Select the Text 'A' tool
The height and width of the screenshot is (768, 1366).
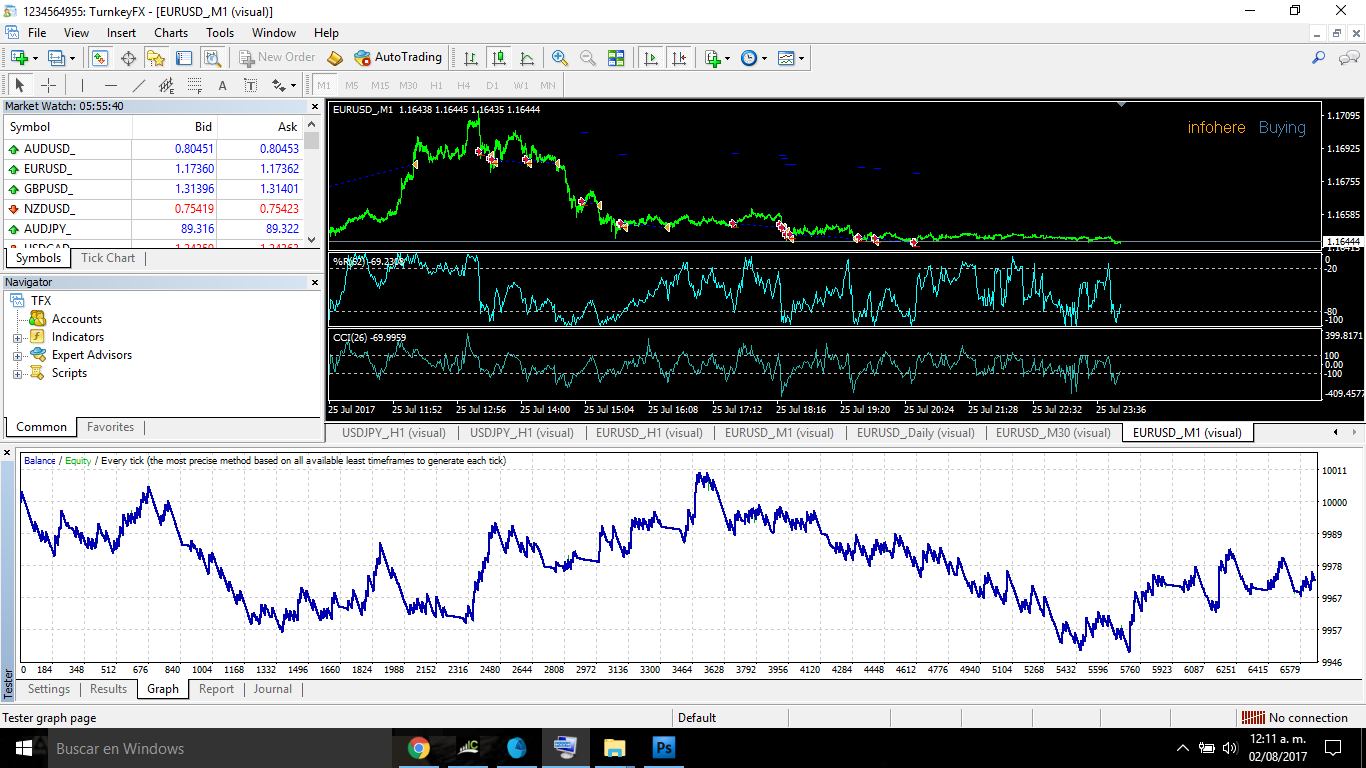[x=222, y=85]
